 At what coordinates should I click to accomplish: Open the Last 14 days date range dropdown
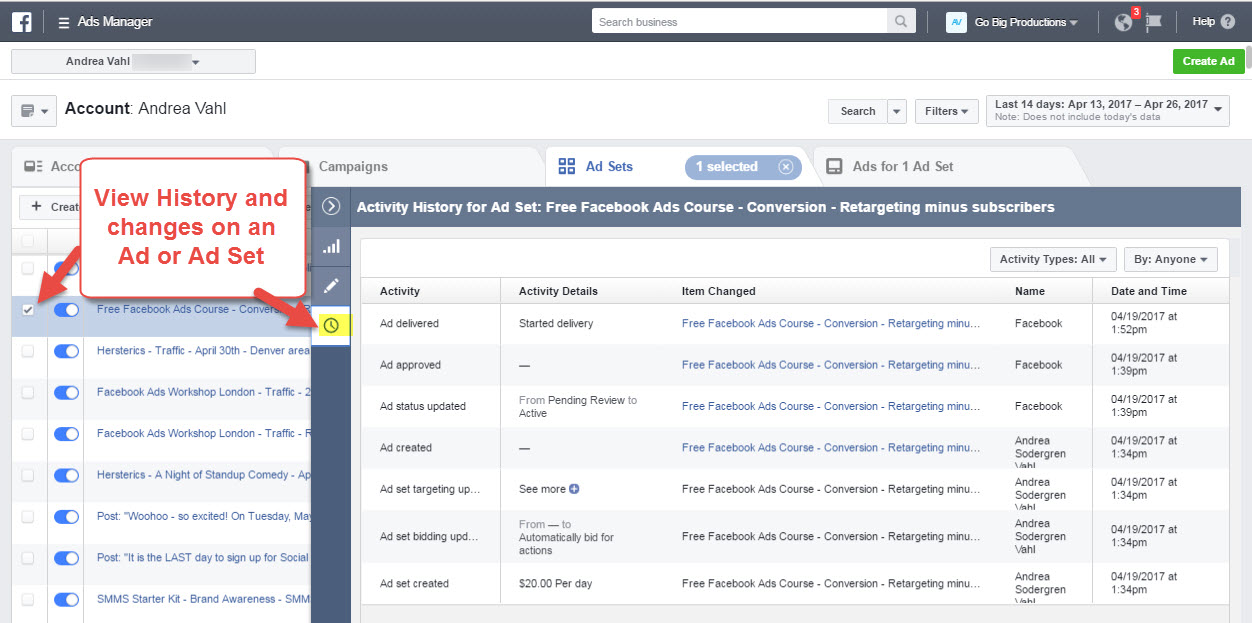click(1108, 110)
